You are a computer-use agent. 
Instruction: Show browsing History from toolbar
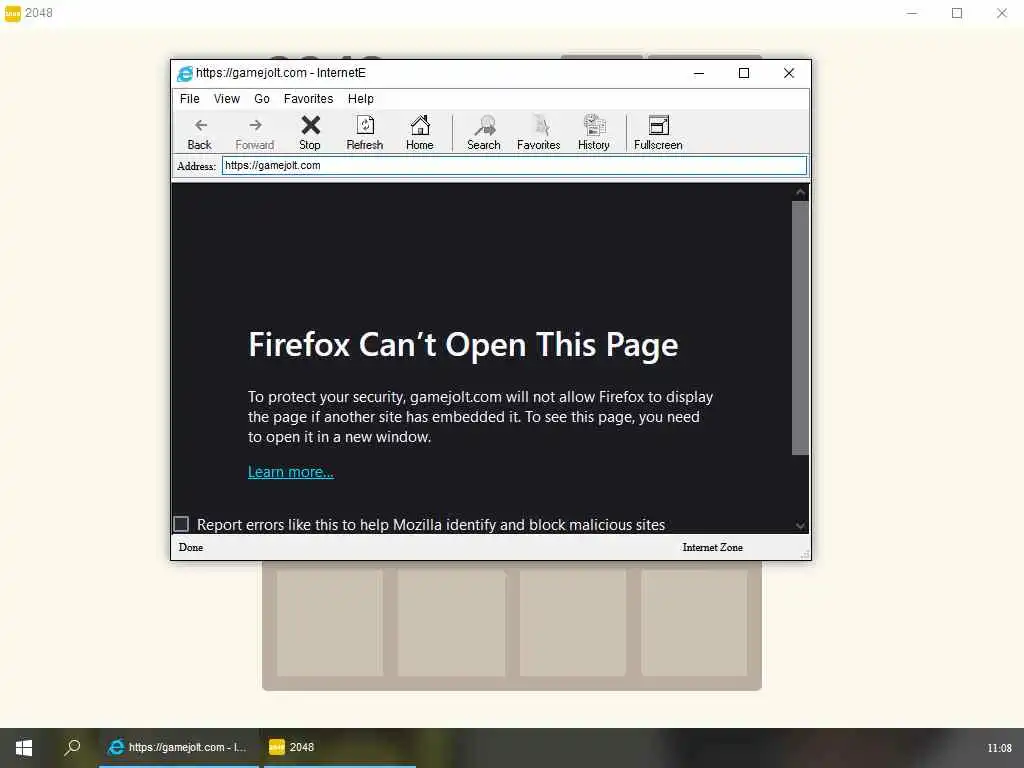point(593,133)
